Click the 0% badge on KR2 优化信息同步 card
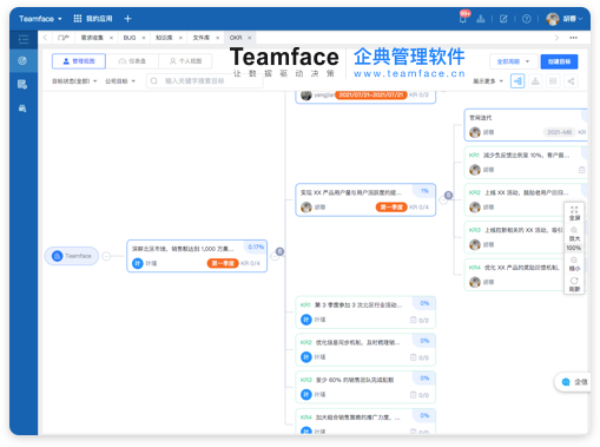 pyautogui.click(x=424, y=341)
